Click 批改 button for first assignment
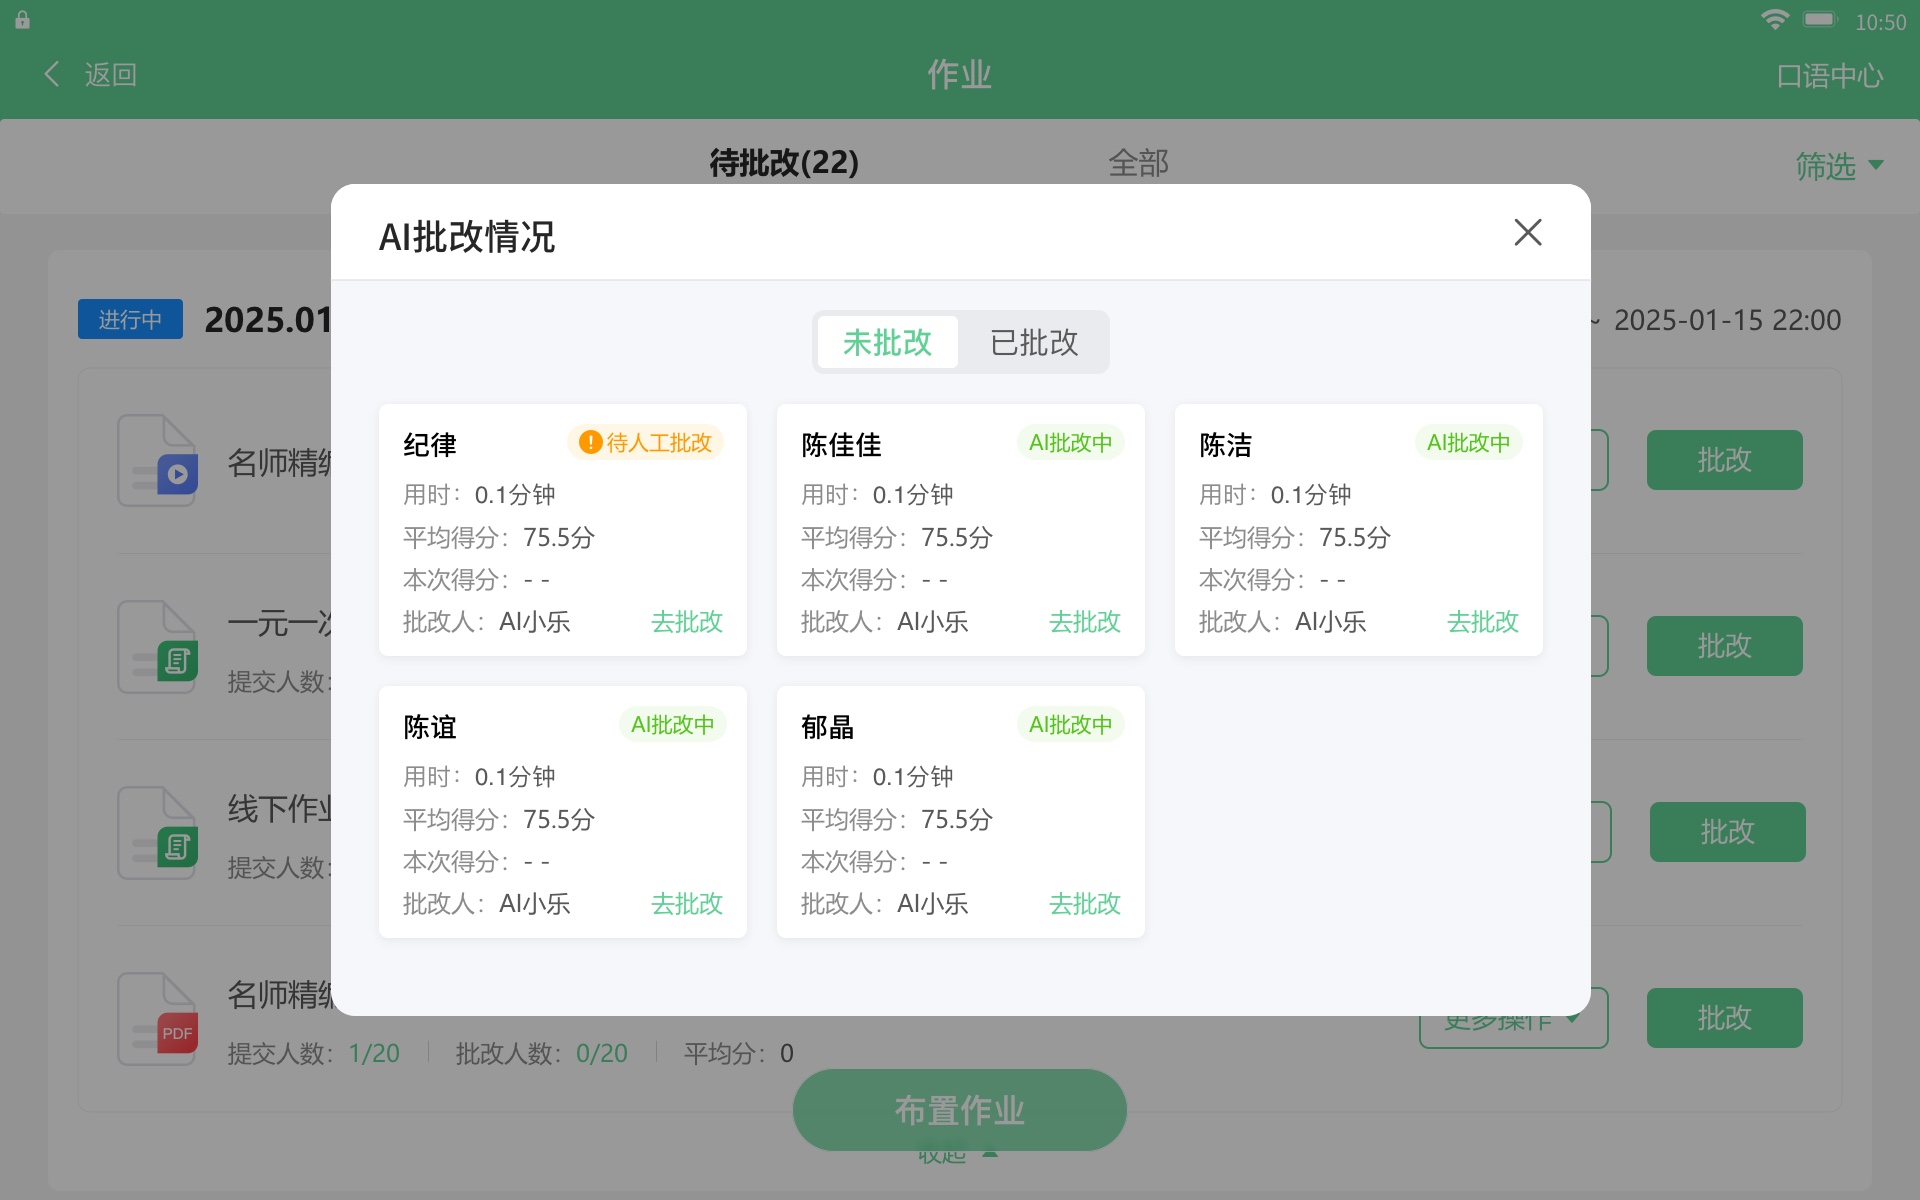Viewport: 1920px width, 1200px height. tap(1724, 460)
